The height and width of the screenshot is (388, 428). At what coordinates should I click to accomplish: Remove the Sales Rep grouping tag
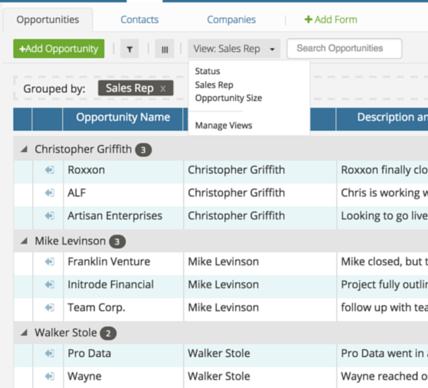pos(163,89)
